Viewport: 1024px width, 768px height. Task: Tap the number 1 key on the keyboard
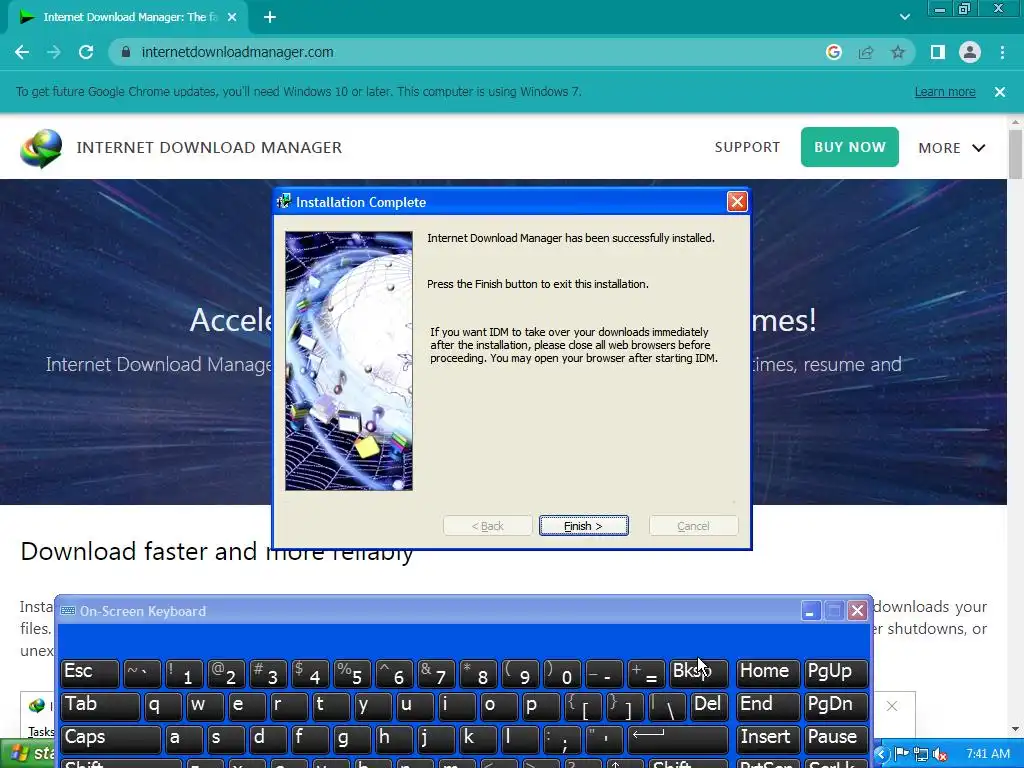[184, 673]
